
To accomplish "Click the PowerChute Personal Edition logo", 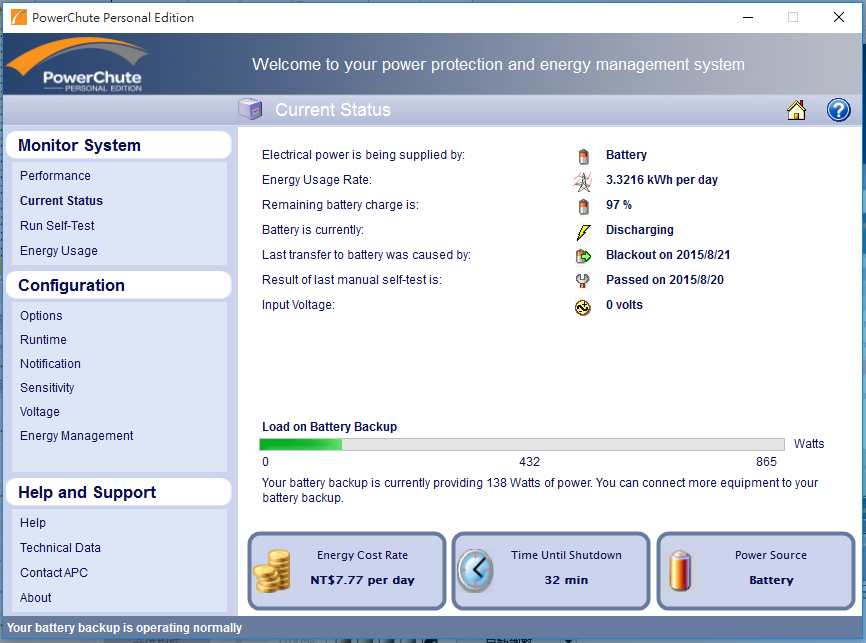I will tap(77, 65).
